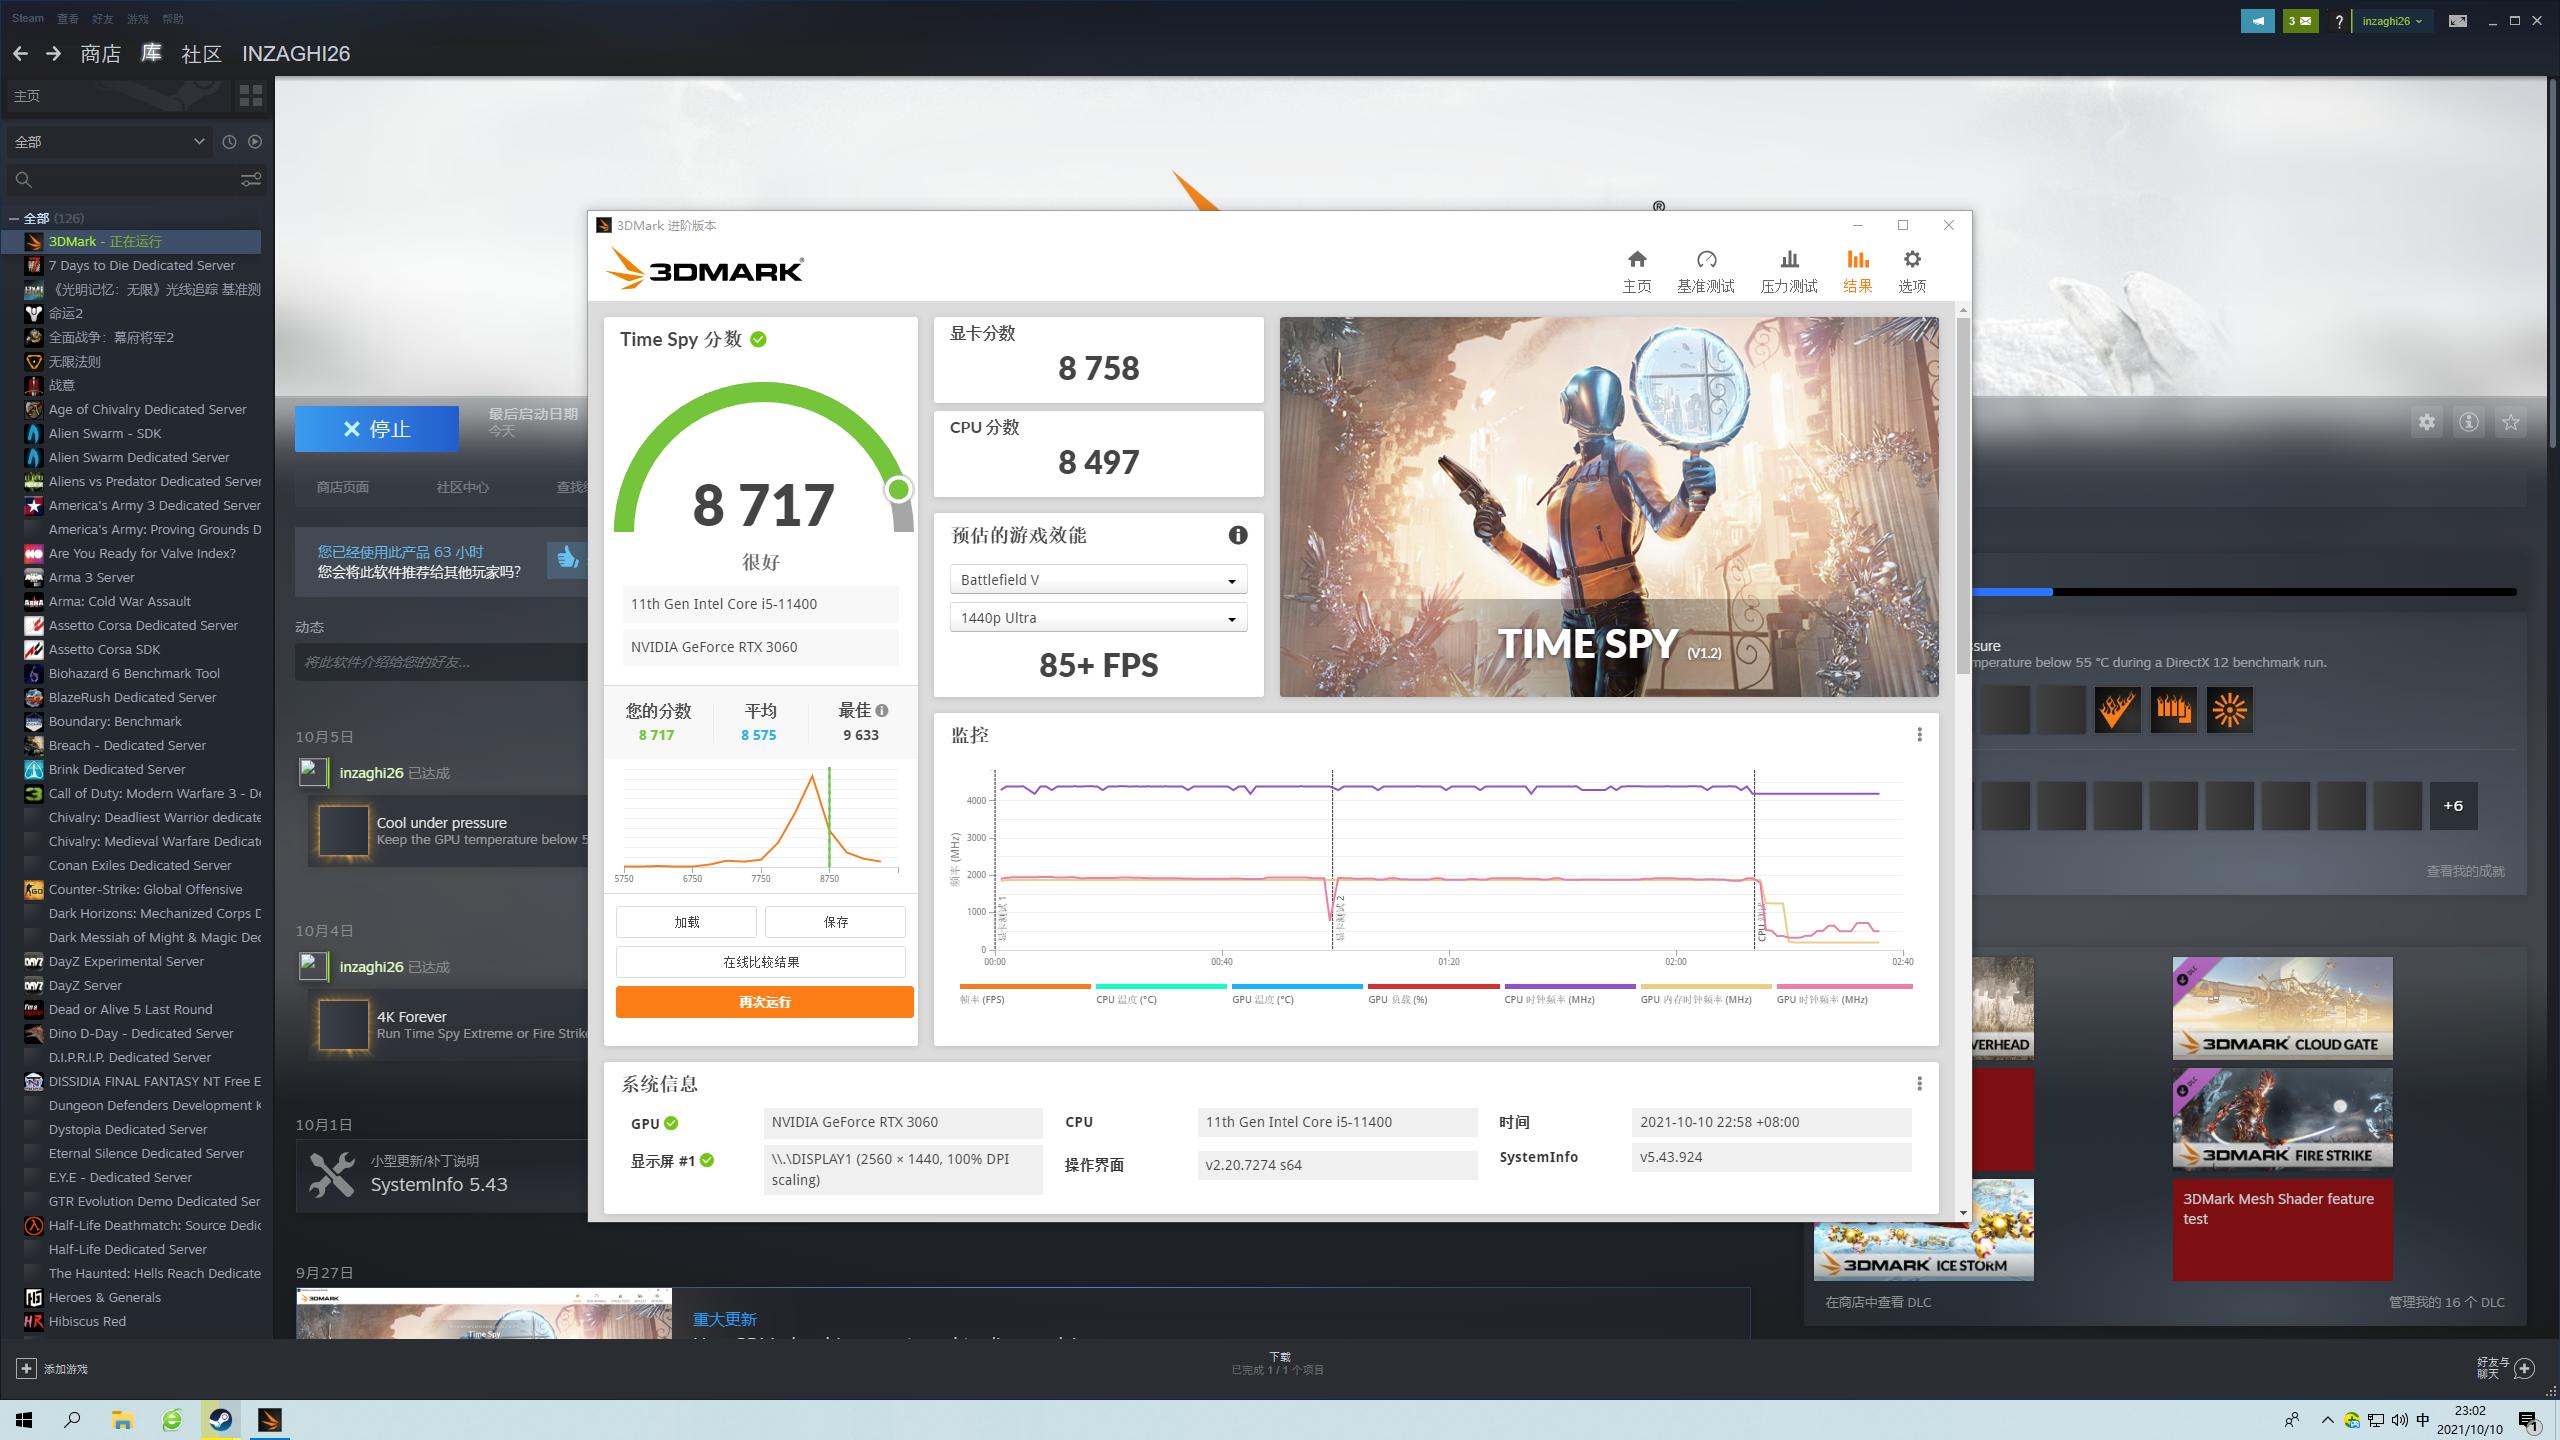Click estimated game performance info icon
Image resolution: width=2560 pixels, height=1440 pixels.
tap(1237, 535)
